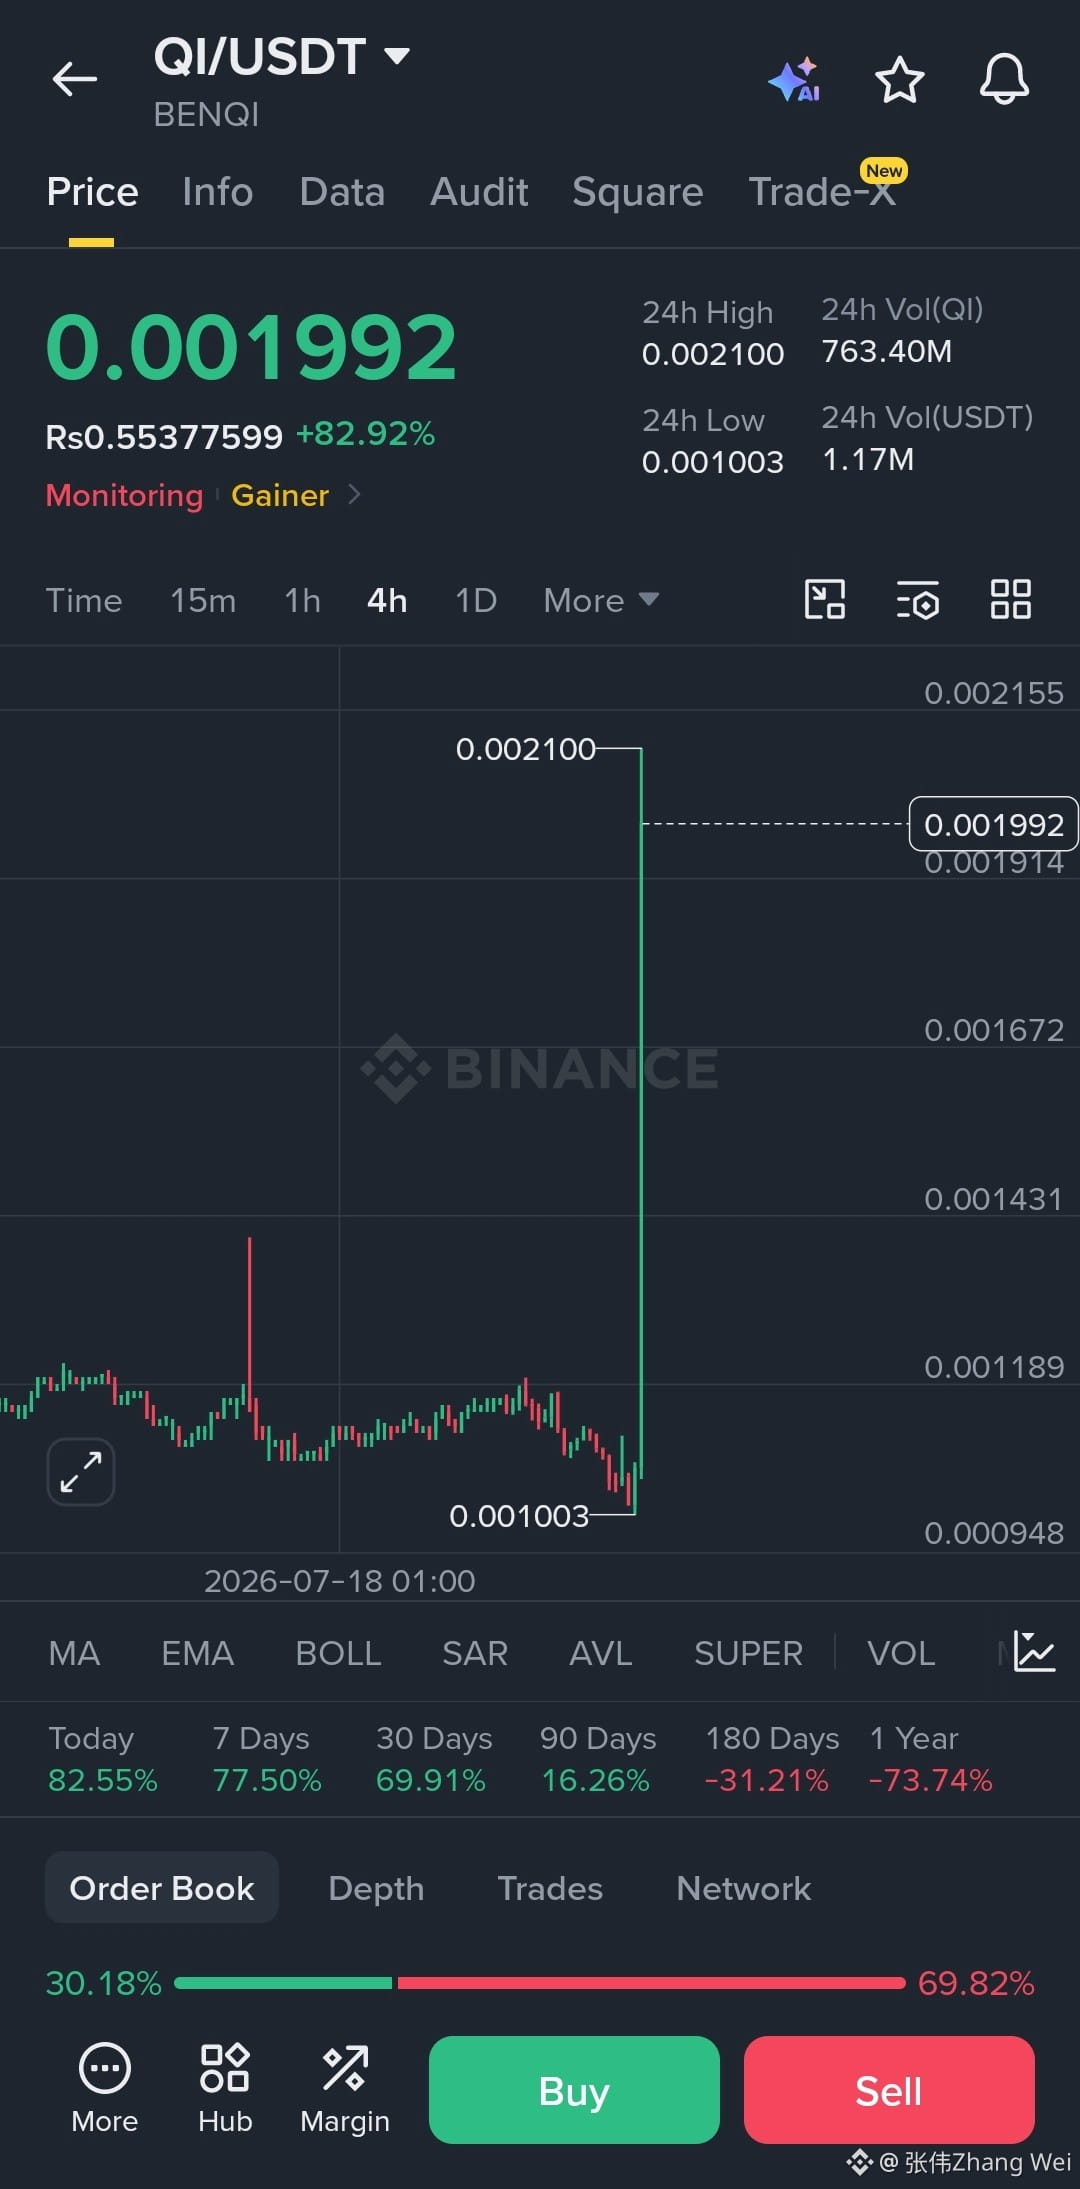Open the Network tab
This screenshot has width=1080, height=2189.
(x=744, y=1888)
